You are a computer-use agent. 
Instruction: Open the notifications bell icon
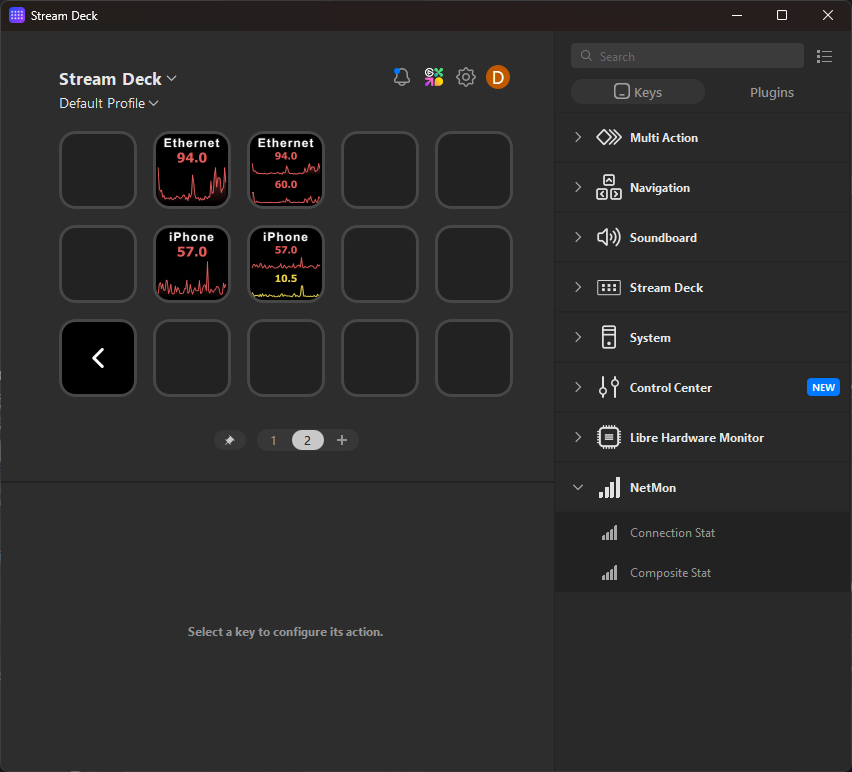click(402, 77)
